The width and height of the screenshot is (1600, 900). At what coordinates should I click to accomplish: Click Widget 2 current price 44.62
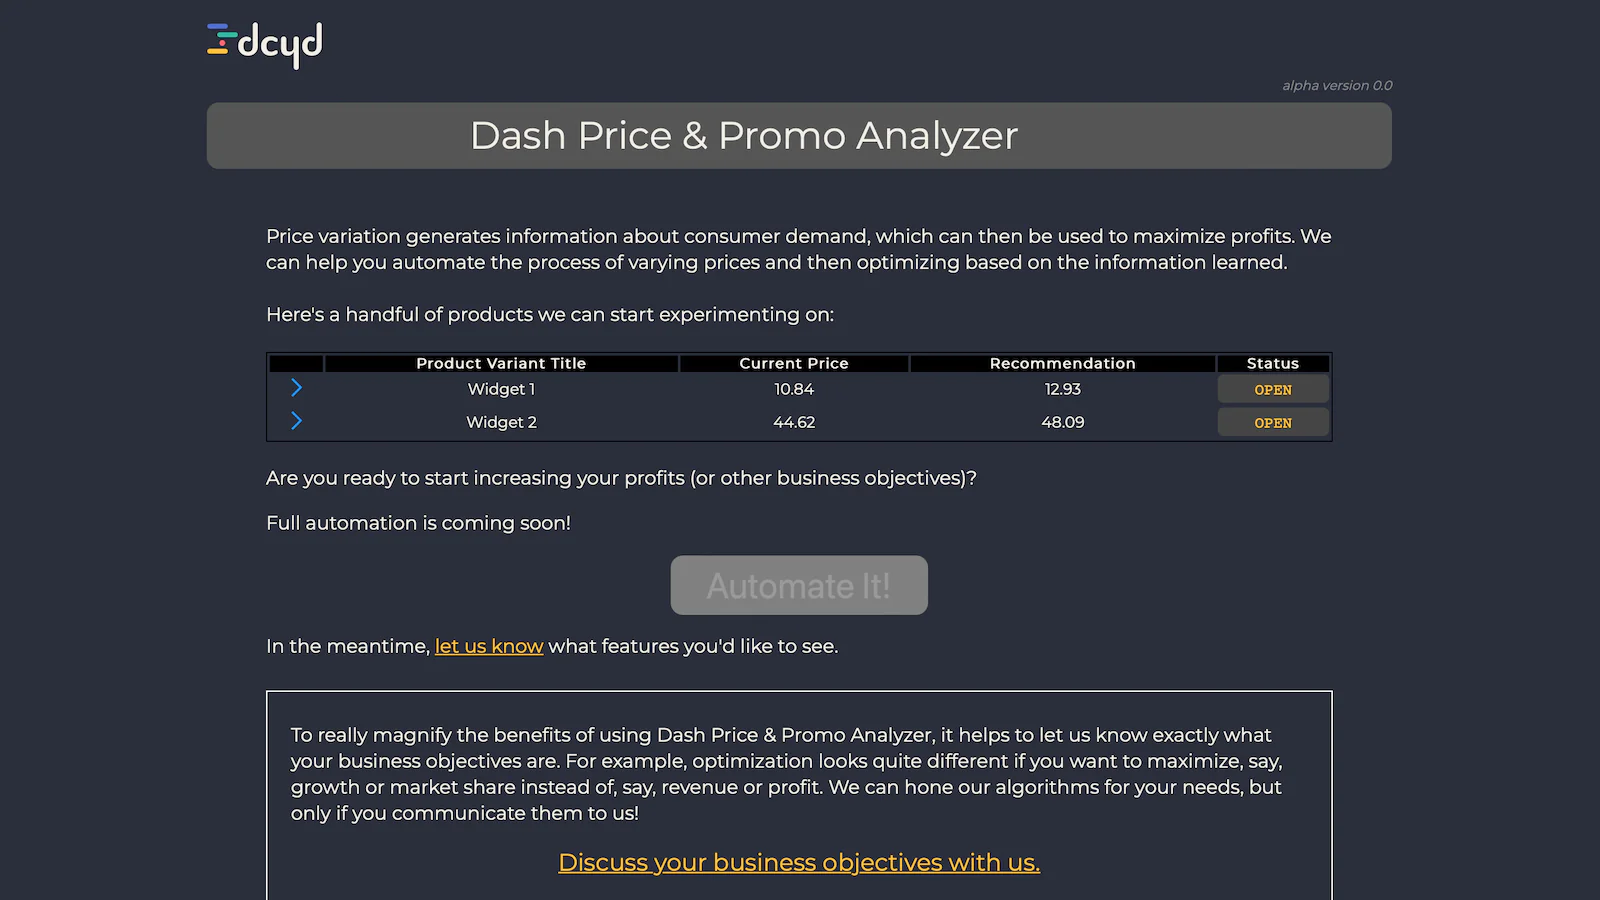793,422
